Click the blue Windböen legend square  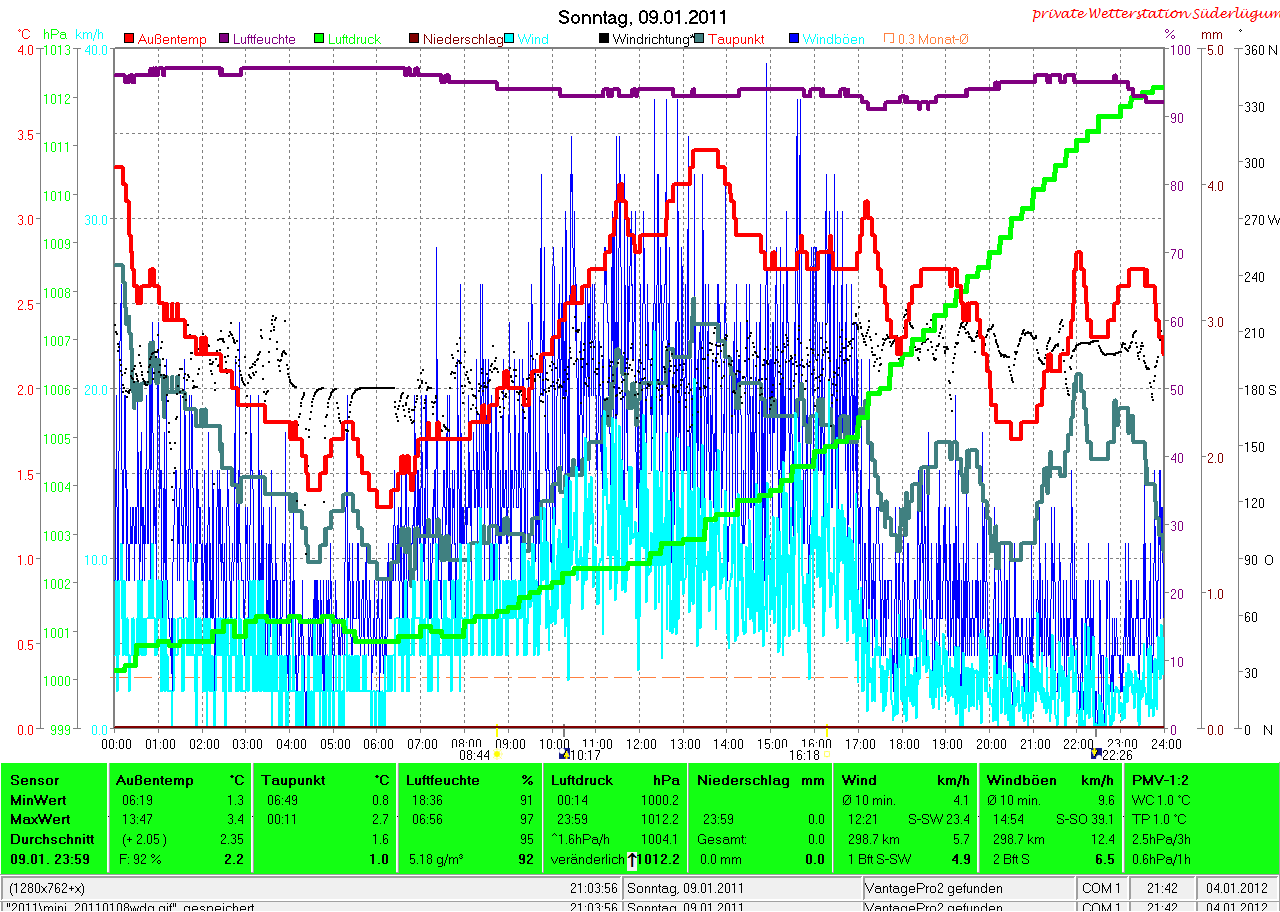(x=793, y=39)
